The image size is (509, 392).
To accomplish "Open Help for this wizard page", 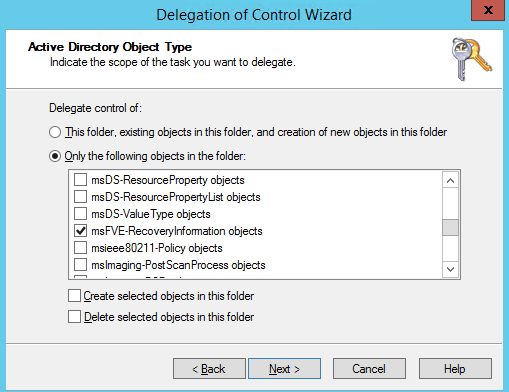I will coord(455,369).
